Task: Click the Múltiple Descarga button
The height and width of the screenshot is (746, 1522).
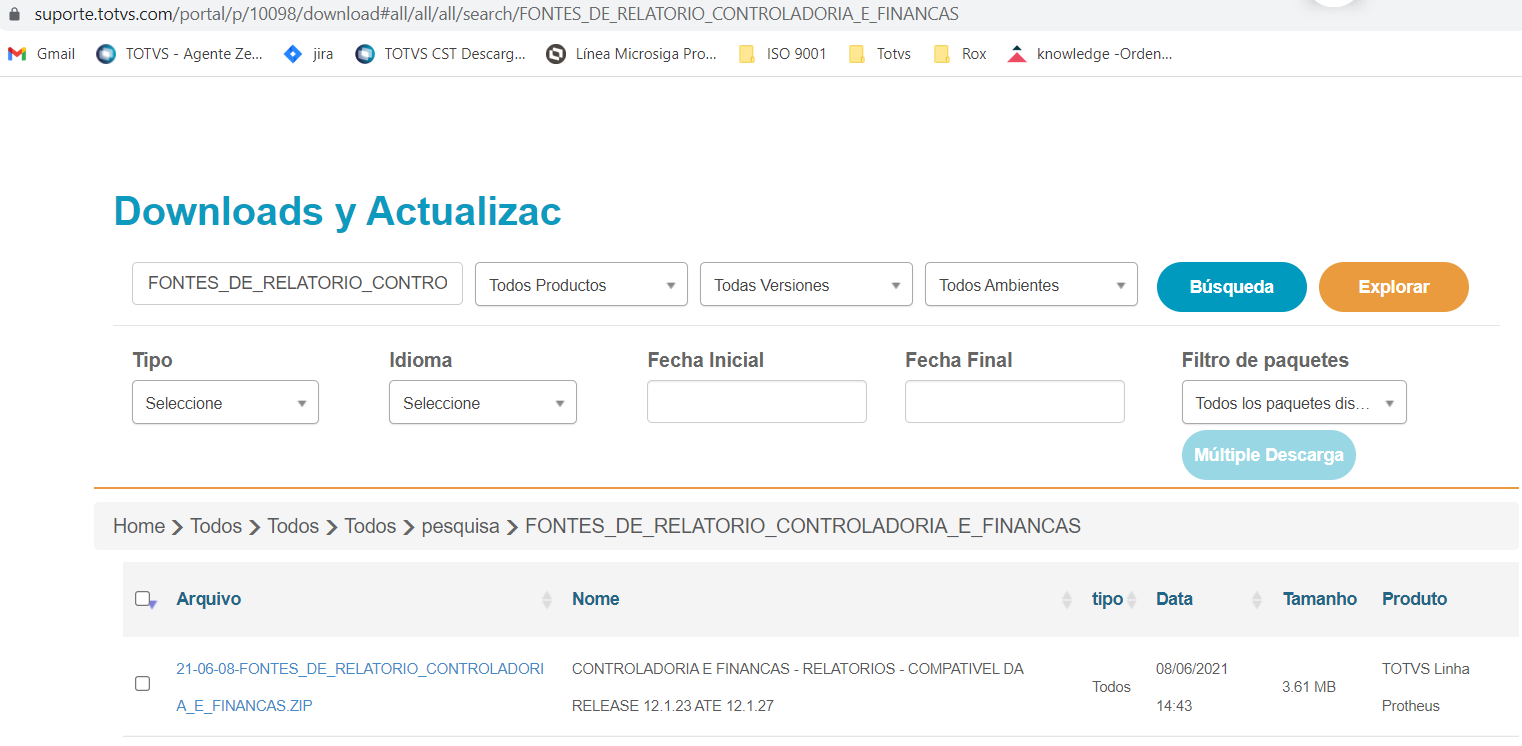Action: pyautogui.click(x=1269, y=455)
